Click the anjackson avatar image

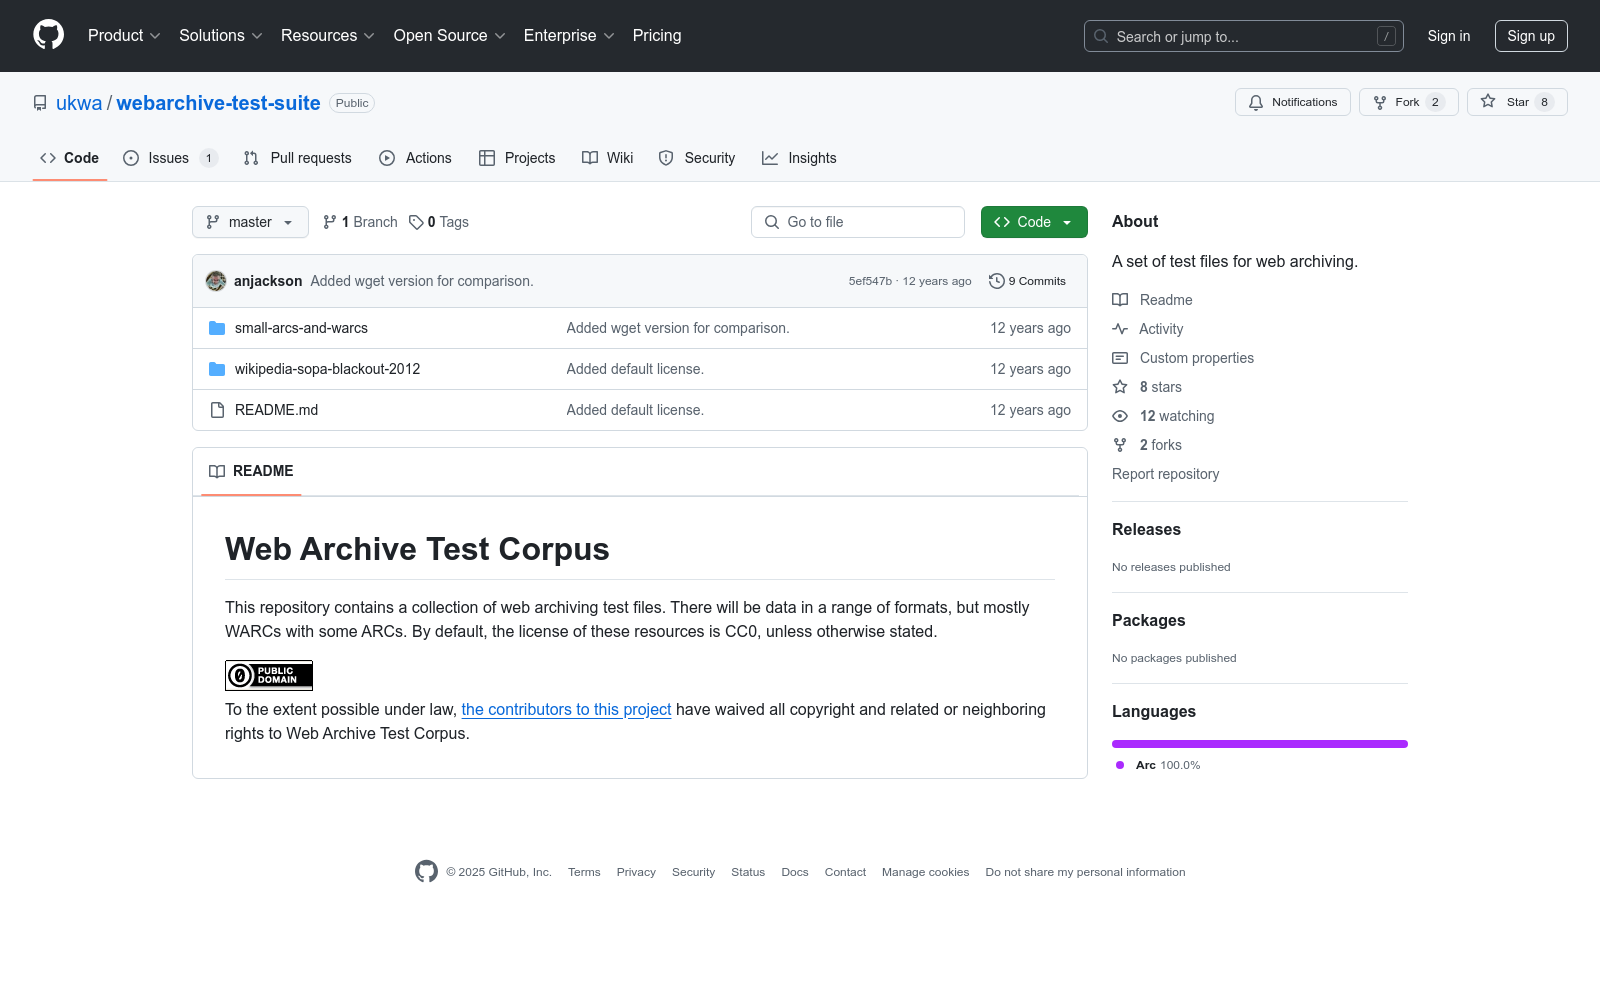click(216, 281)
